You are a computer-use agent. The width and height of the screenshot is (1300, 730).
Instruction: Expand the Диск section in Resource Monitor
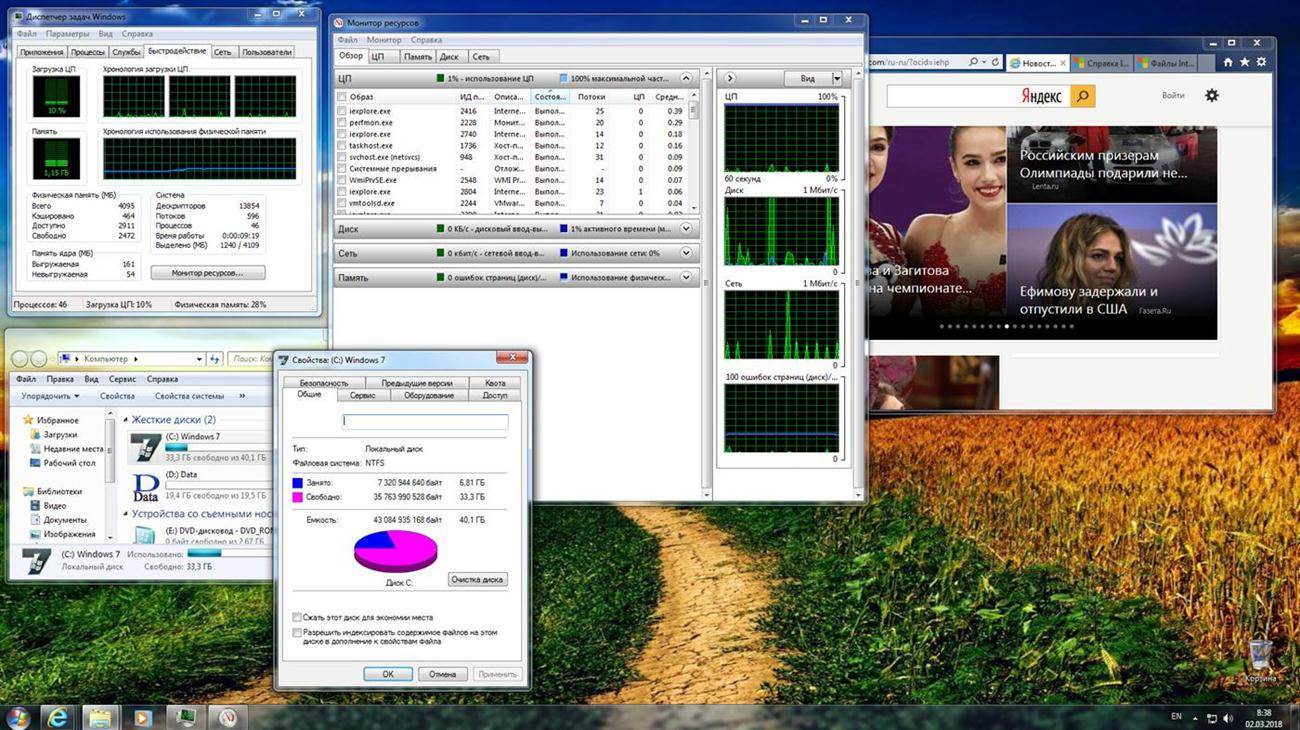point(686,229)
